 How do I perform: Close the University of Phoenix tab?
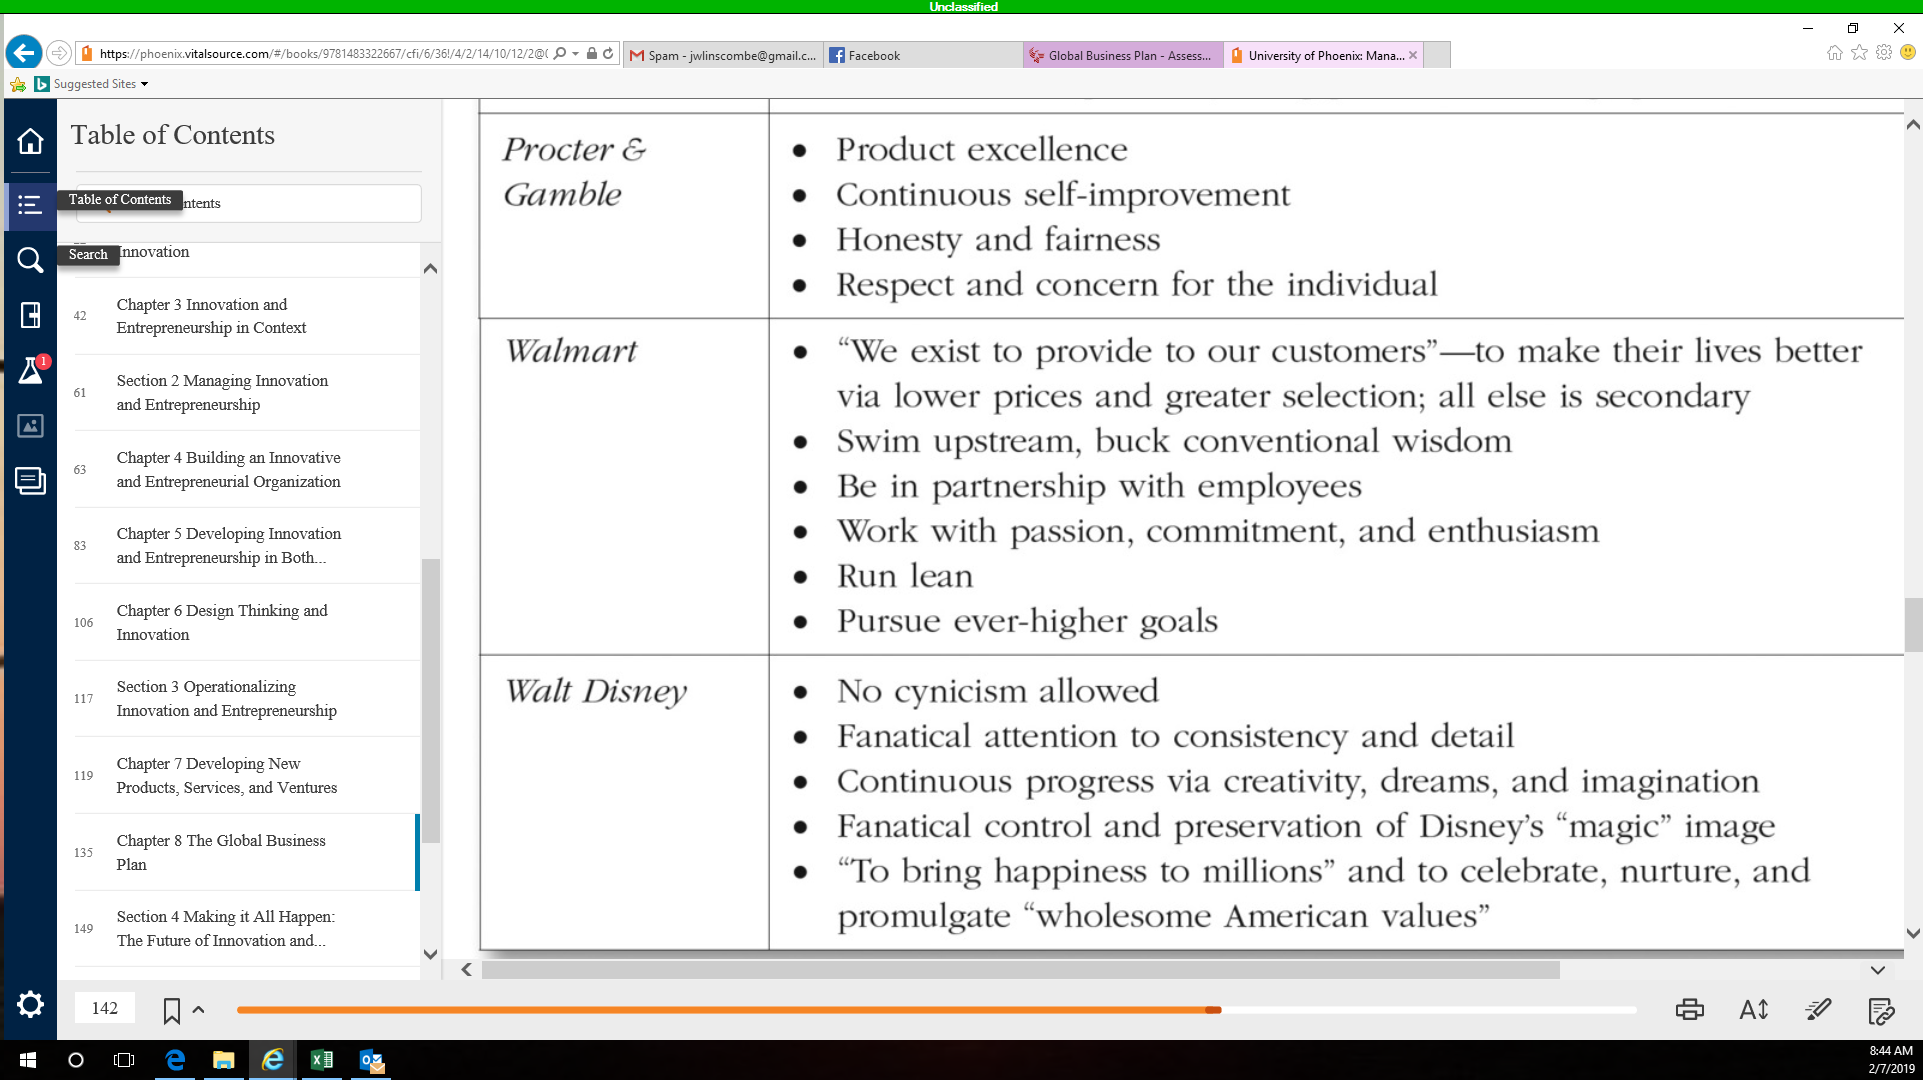(x=1413, y=55)
